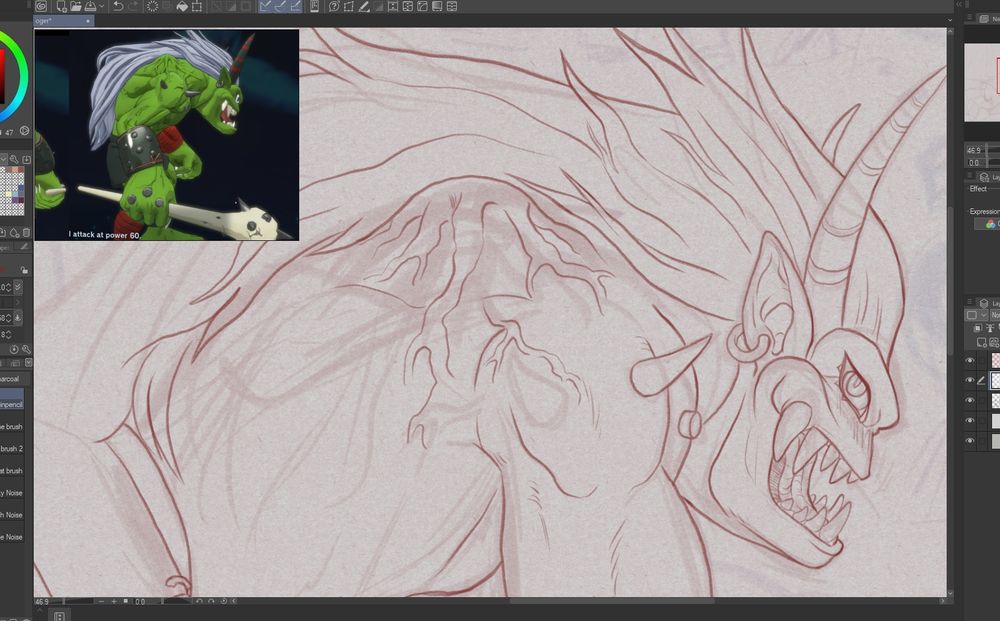The height and width of the screenshot is (621, 1000).
Task: Toggle the first snap-to-ruler button
Action: (x=265, y=6)
